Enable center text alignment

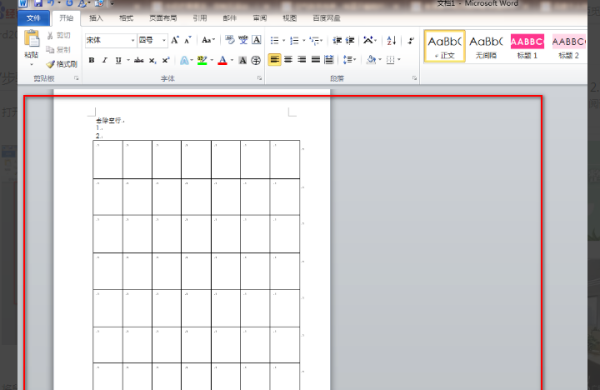point(288,60)
